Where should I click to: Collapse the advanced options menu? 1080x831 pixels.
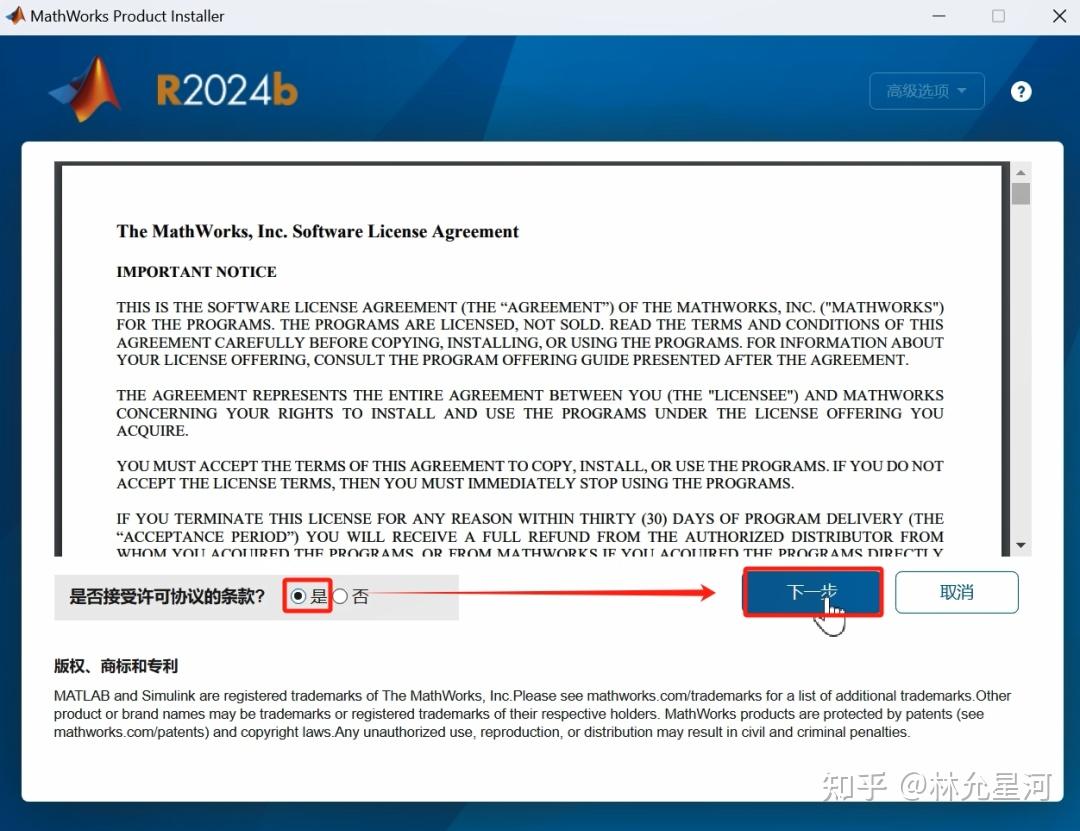[x=927, y=90]
